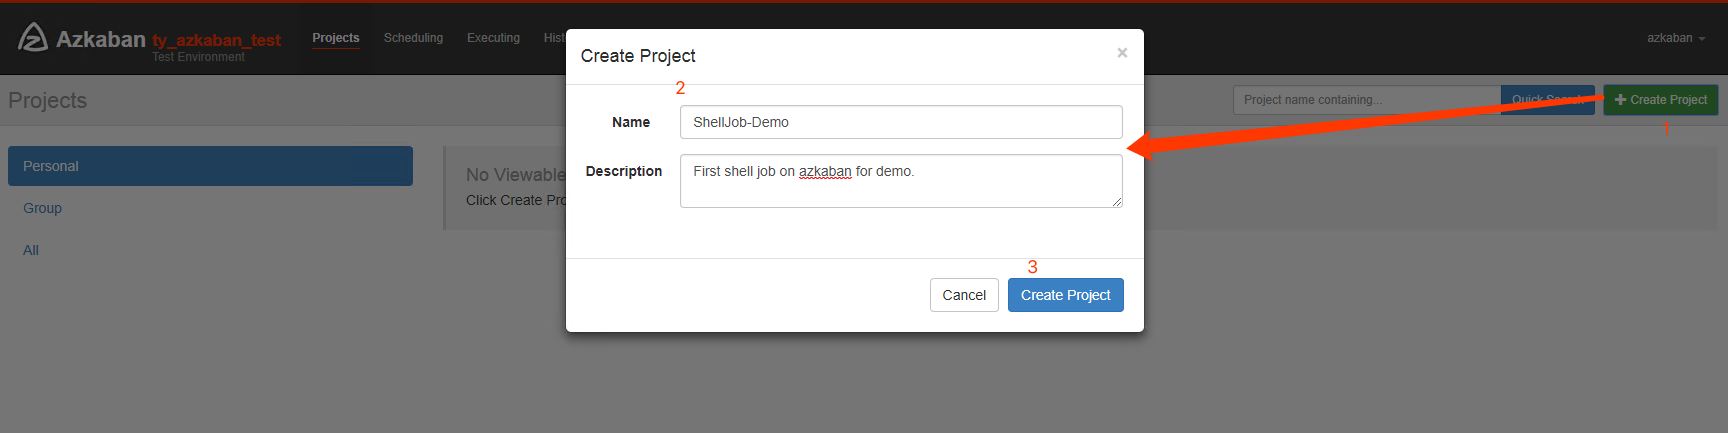1728x433 pixels.
Task: Open the partially hidden History nav tab
Action: 554,38
